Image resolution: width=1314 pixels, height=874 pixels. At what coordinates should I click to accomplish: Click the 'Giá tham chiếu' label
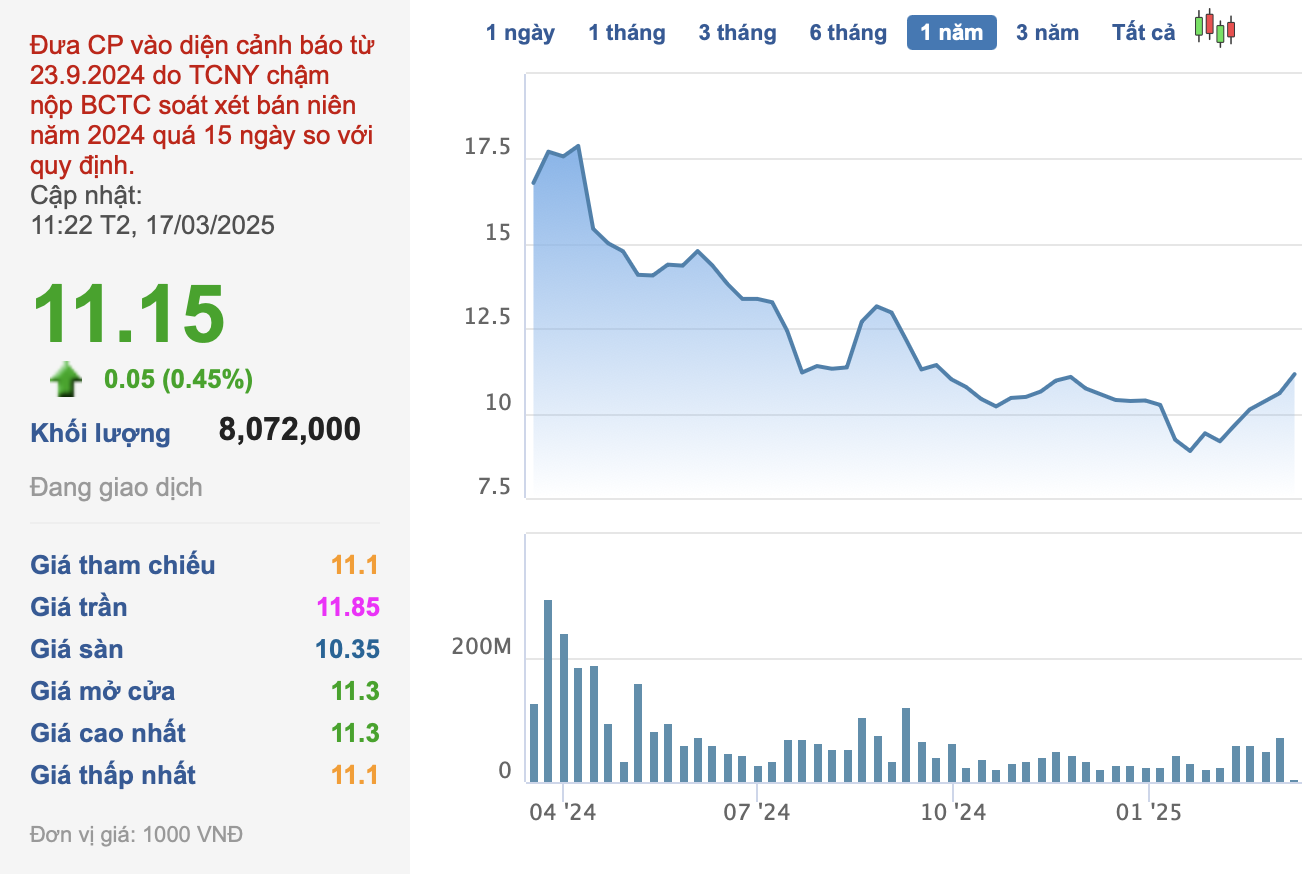click(x=123, y=565)
